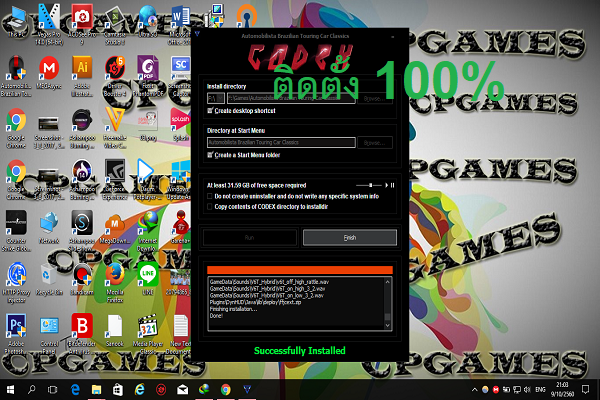
Task: Enable Do not create uninstaller checkbox
Action: (x=210, y=196)
